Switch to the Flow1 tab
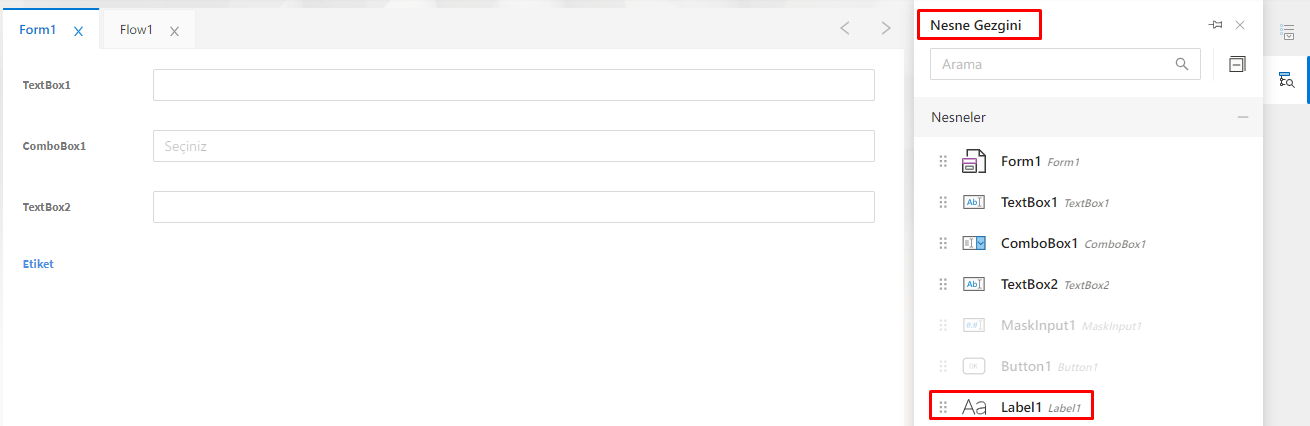The height and width of the screenshot is (426, 1310). (136, 30)
